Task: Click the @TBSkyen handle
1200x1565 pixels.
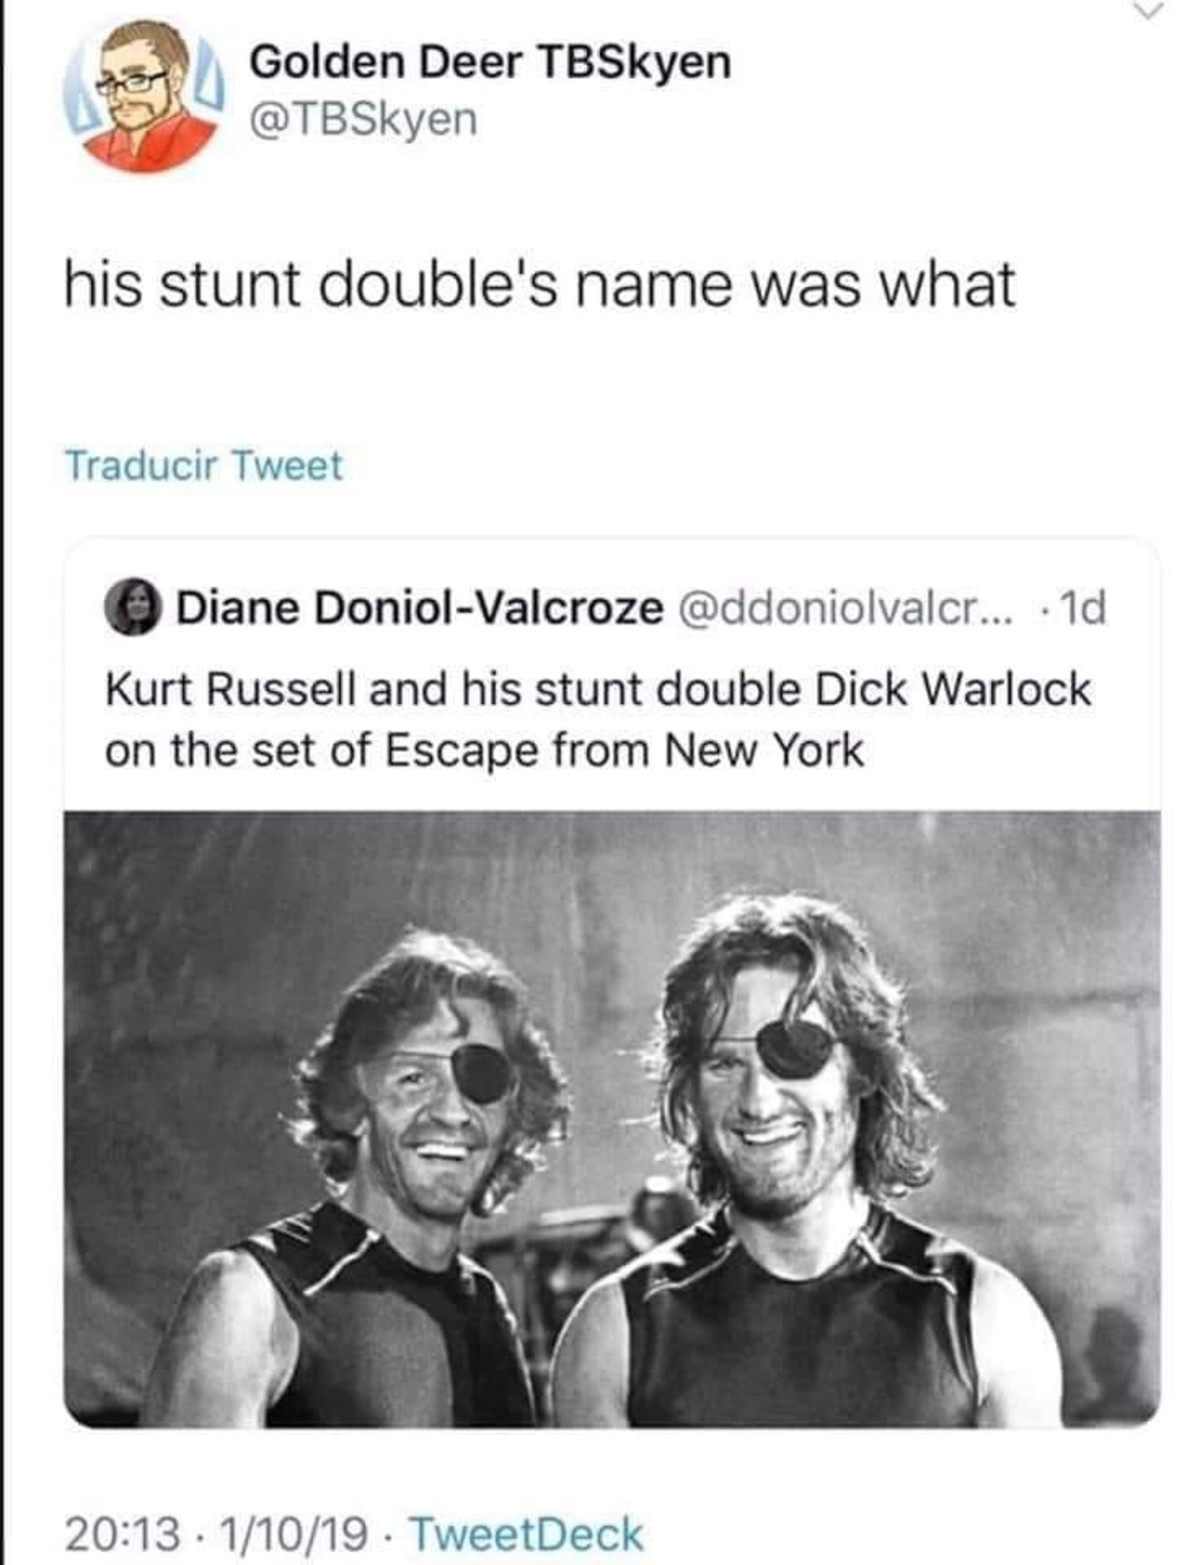Action: click(x=363, y=120)
